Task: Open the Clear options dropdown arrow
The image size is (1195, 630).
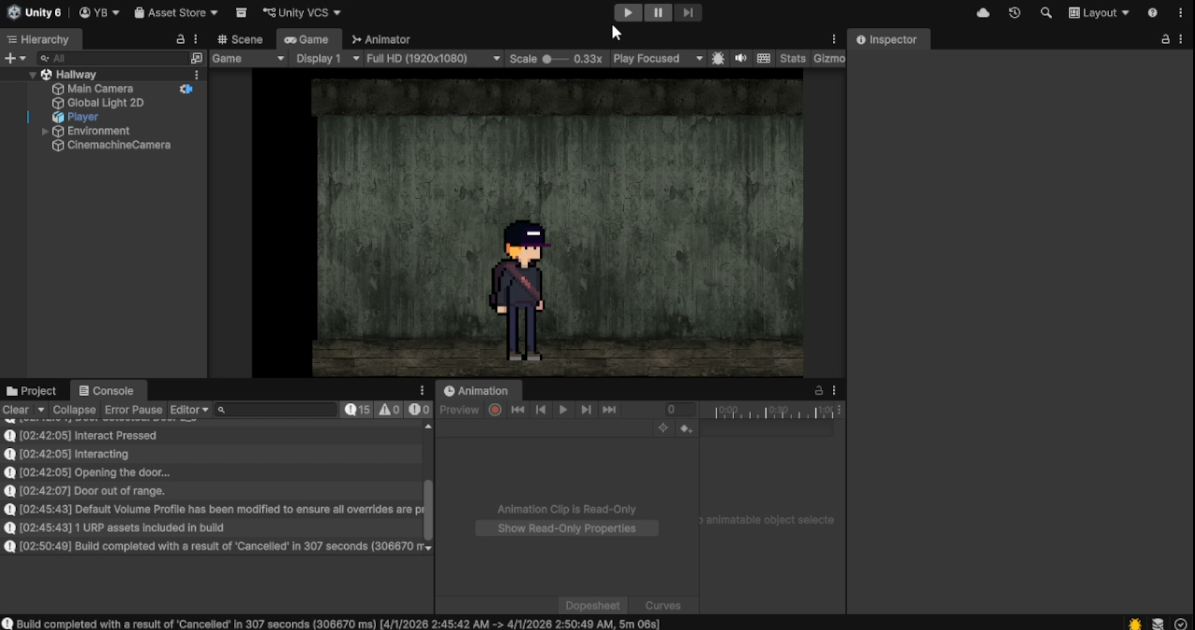Action: 41,410
